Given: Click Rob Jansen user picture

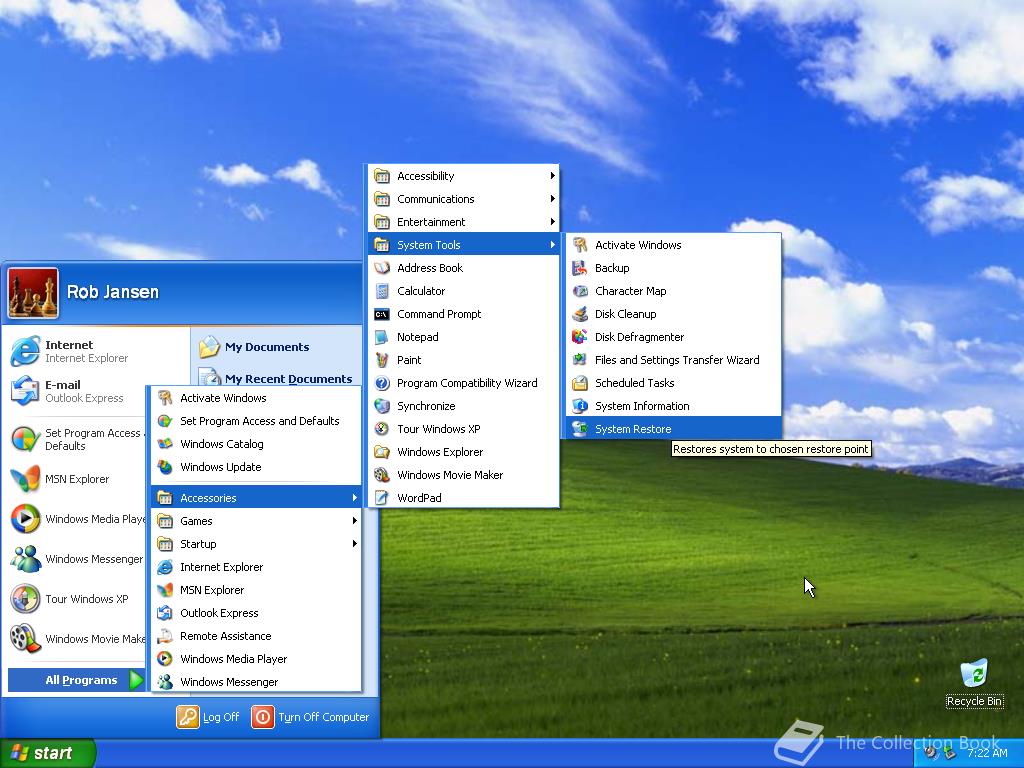Looking at the screenshot, I should click(33, 293).
